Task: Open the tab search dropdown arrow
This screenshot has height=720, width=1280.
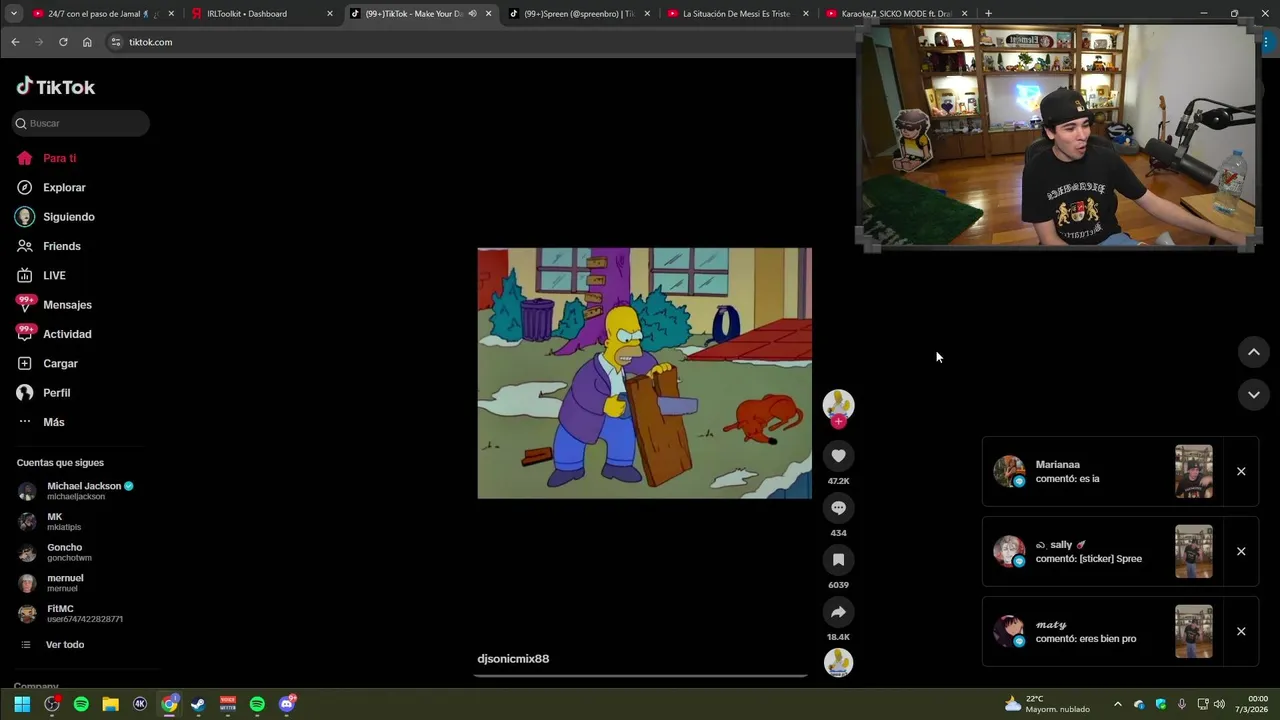Action: [x=12, y=14]
